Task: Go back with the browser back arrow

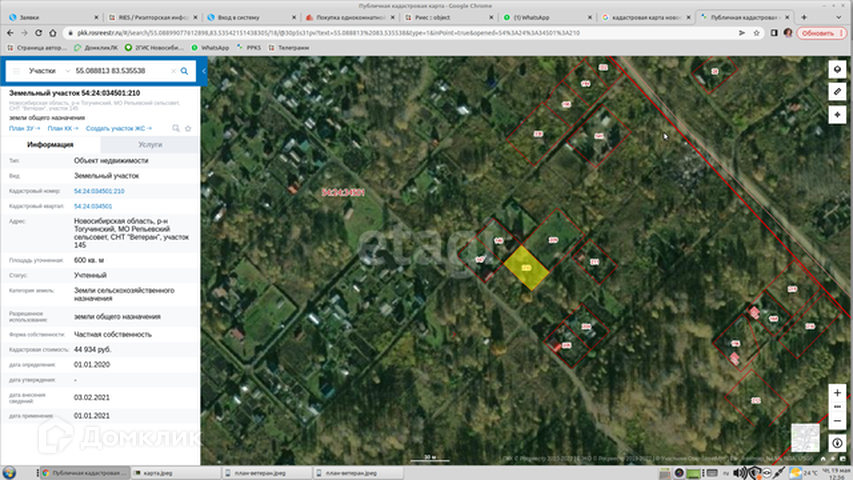Action: [10, 33]
